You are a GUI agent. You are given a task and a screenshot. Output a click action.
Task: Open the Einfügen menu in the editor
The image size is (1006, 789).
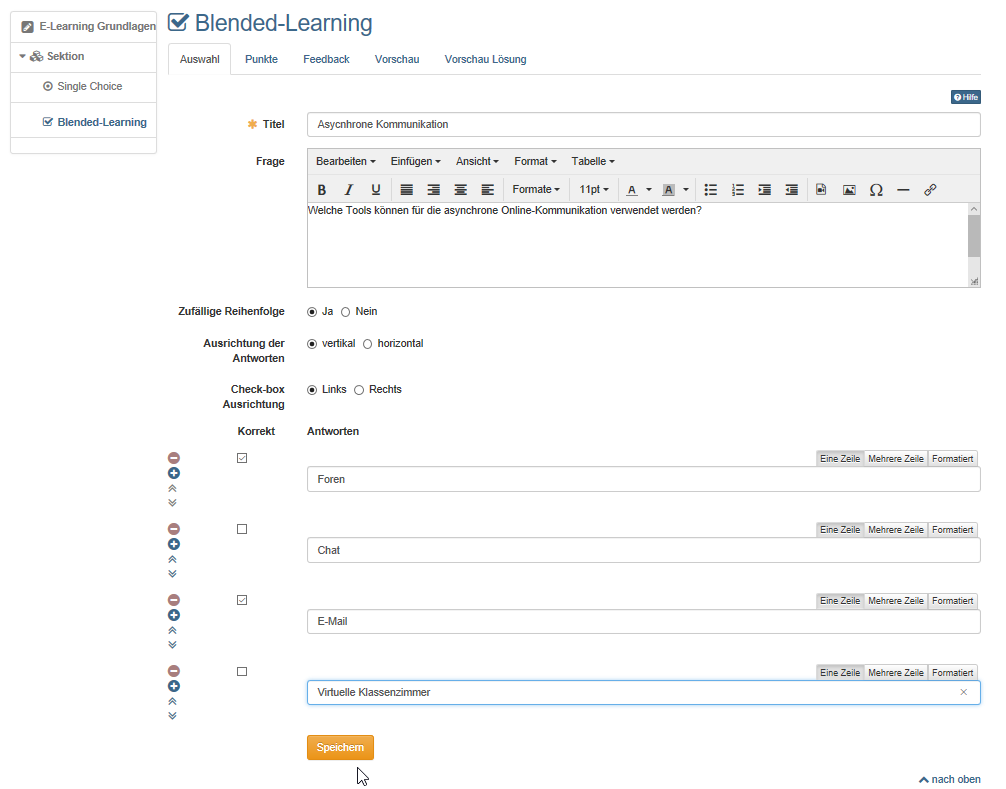pyautogui.click(x=416, y=162)
